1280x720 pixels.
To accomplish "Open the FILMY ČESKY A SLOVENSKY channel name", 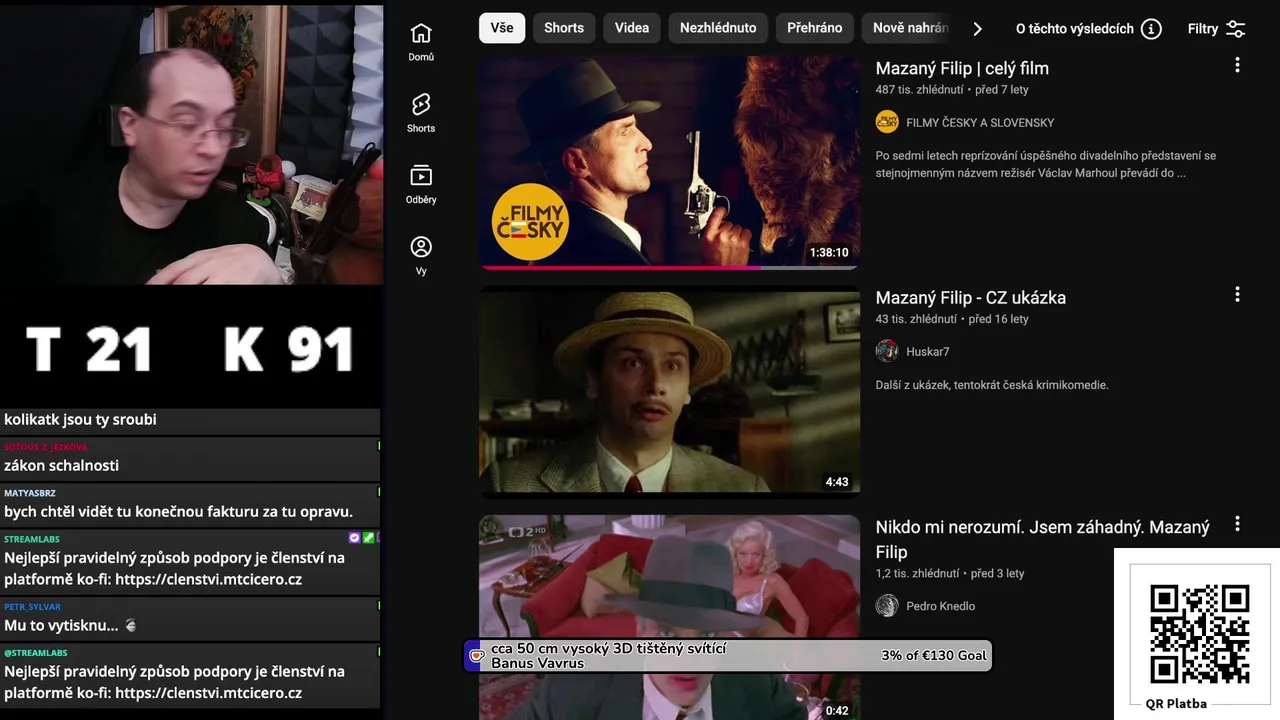I will pos(980,123).
